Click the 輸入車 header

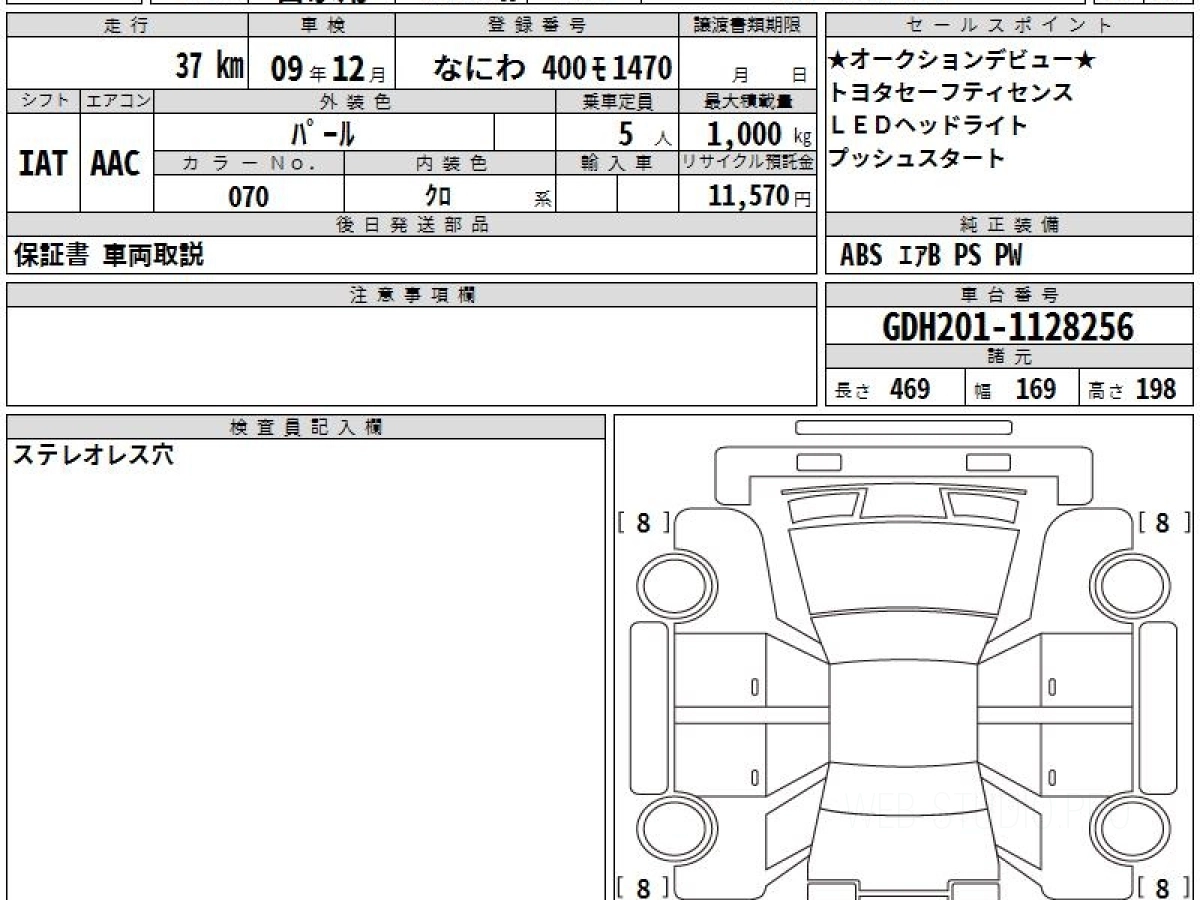tap(617, 164)
